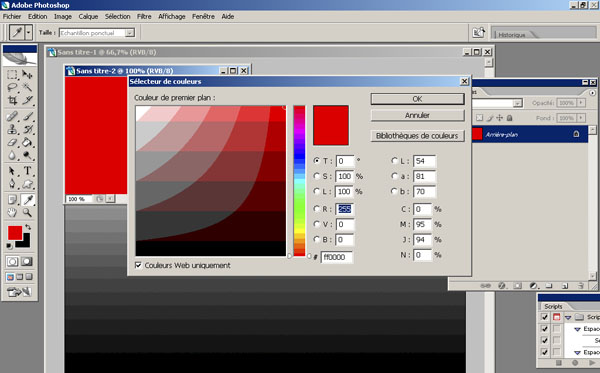Click the foreground red color swatch in toolbox
The width and height of the screenshot is (600, 373).
coord(15,233)
